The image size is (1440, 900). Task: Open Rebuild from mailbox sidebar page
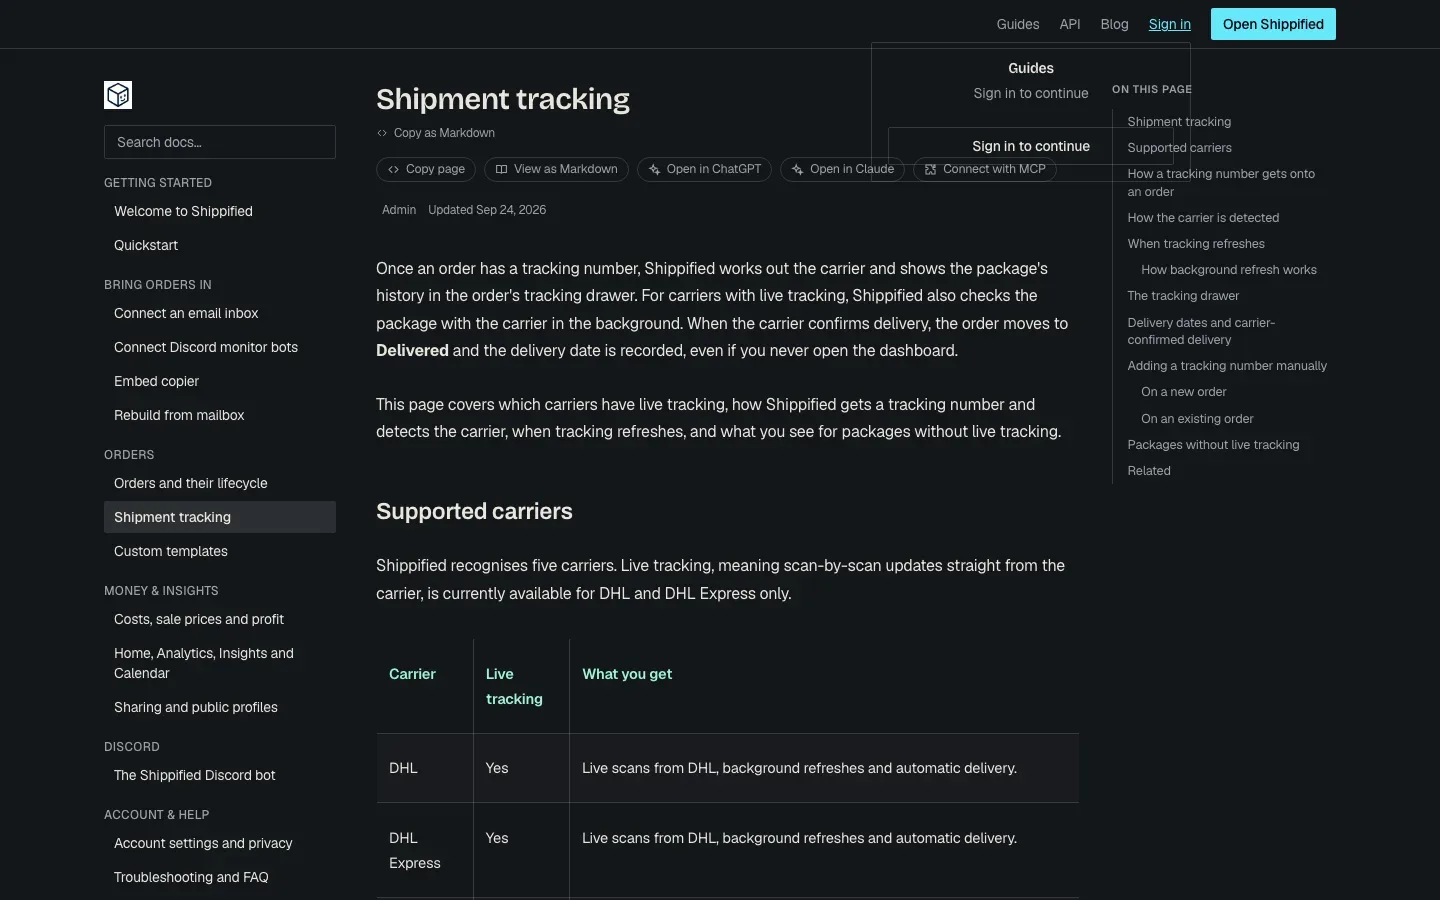point(220,415)
